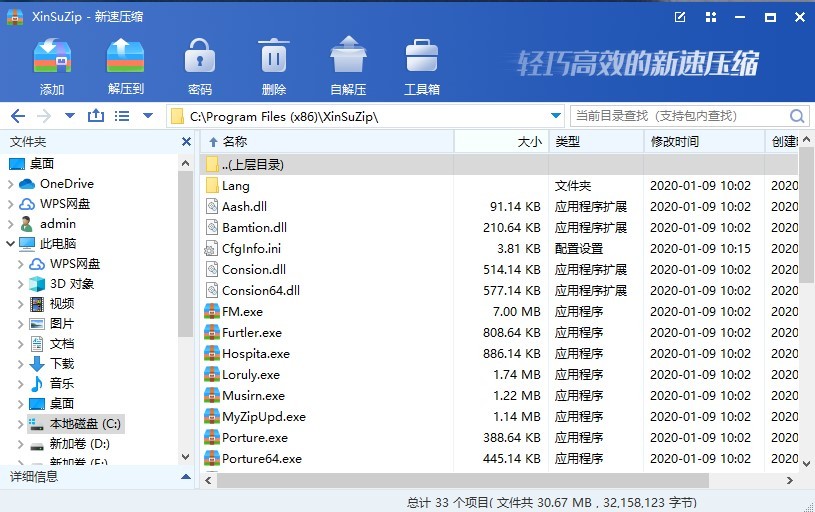Select the Consion64.dll file
This screenshot has width=815, height=512.
[x=499, y=291]
